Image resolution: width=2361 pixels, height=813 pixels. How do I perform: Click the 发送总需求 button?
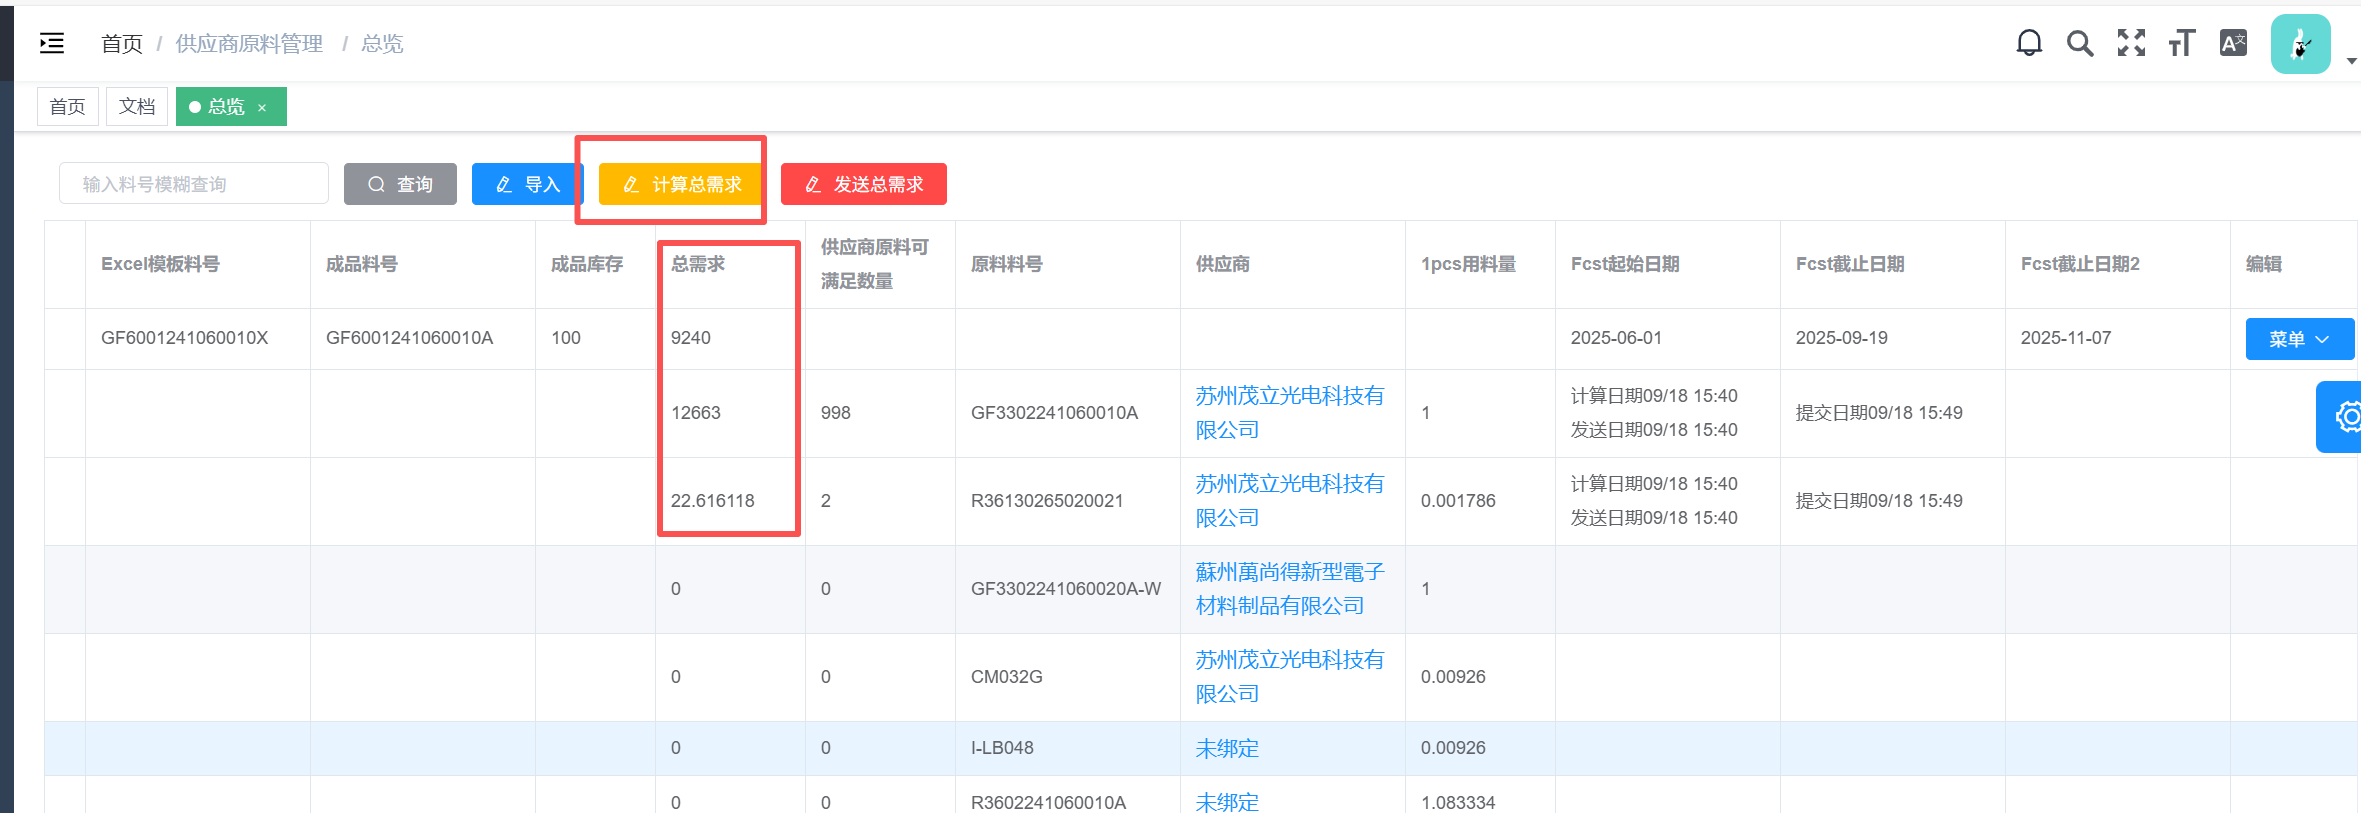(863, 184)
